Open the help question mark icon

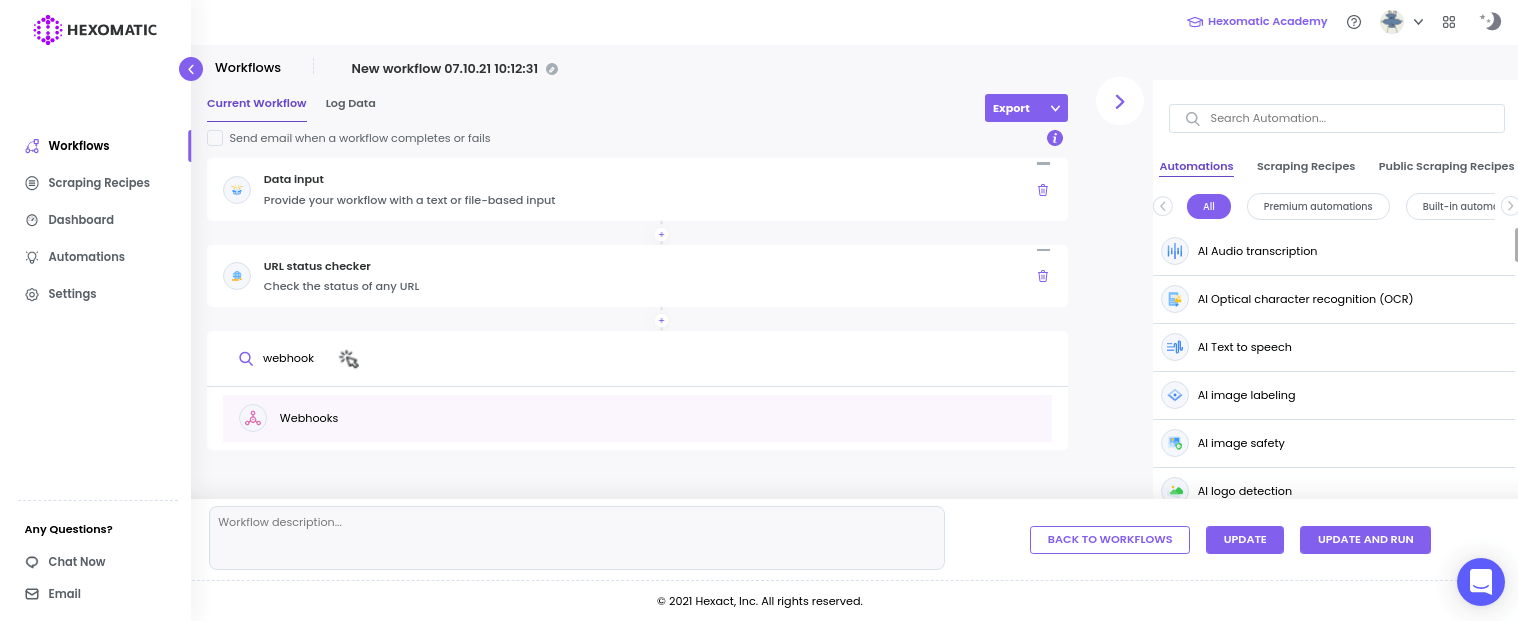pos(1354,22)
